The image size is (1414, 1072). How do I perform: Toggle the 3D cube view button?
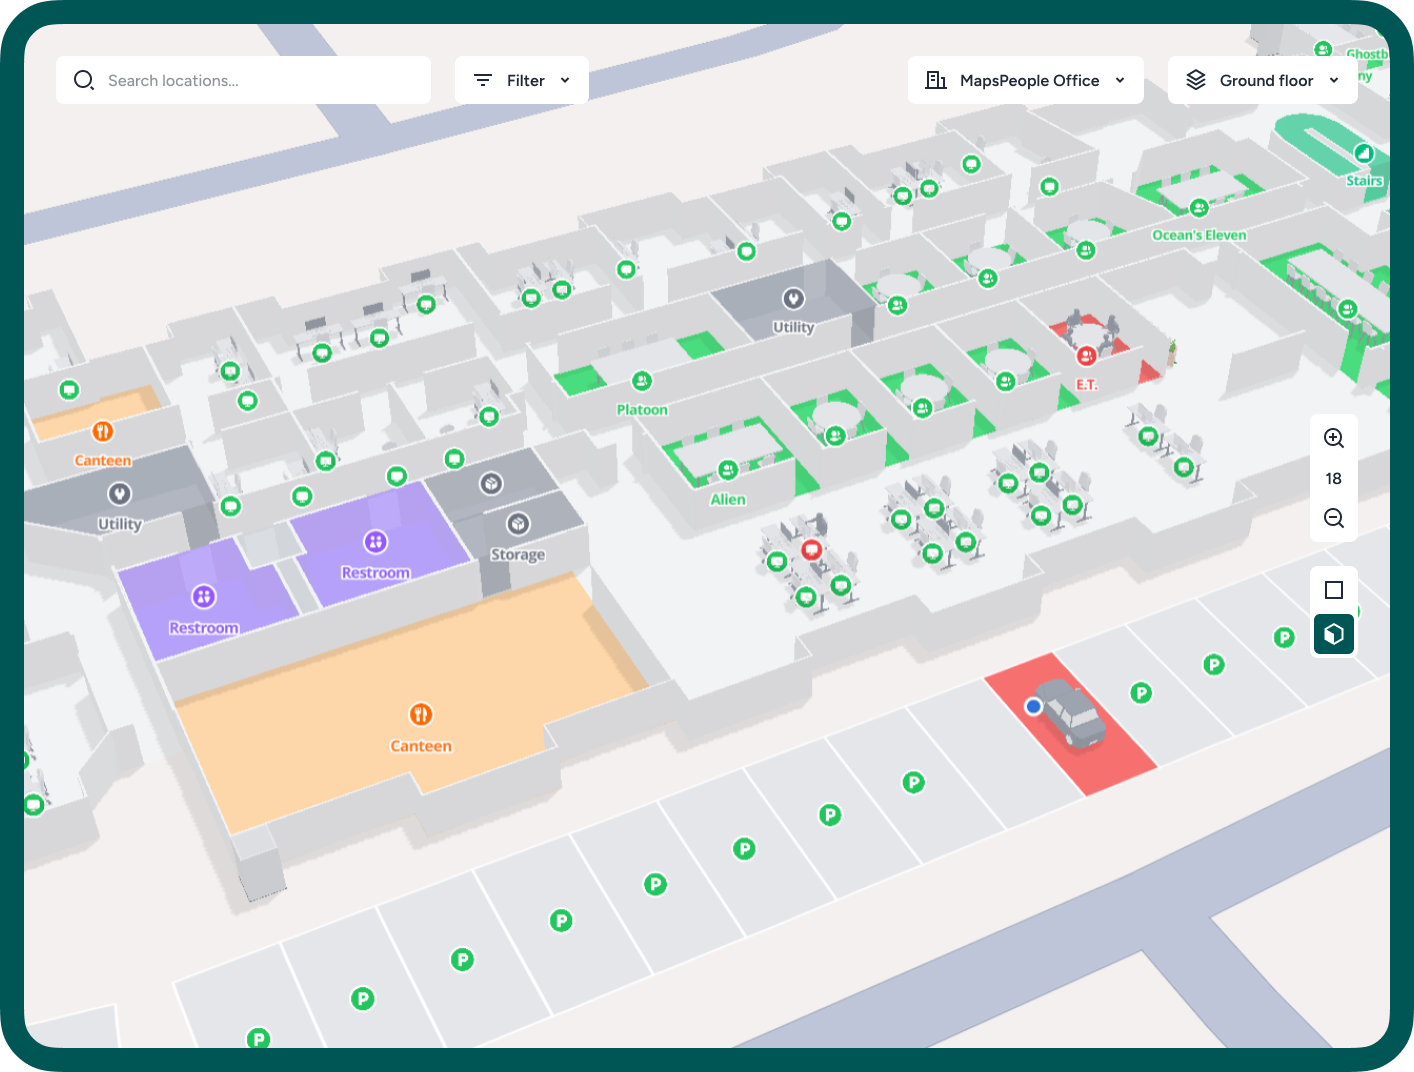(1333, 634)
